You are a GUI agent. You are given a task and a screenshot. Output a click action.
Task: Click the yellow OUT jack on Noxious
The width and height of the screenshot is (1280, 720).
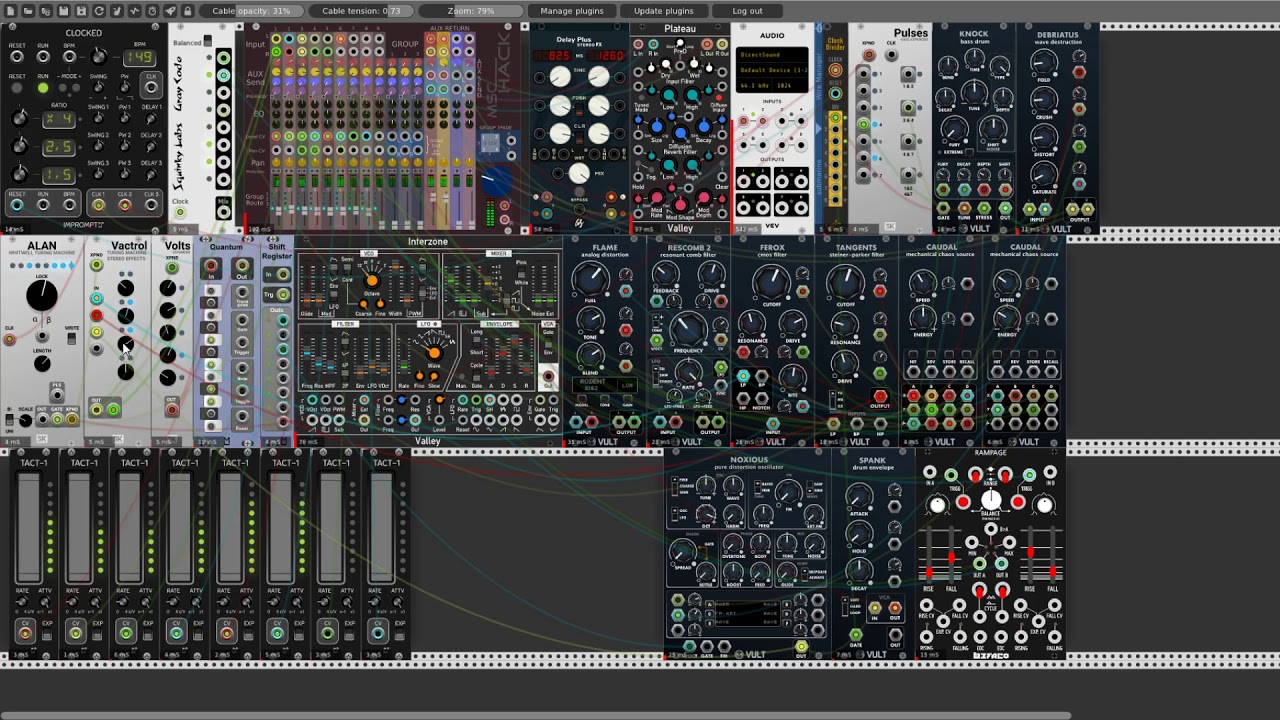pos(801,647)
